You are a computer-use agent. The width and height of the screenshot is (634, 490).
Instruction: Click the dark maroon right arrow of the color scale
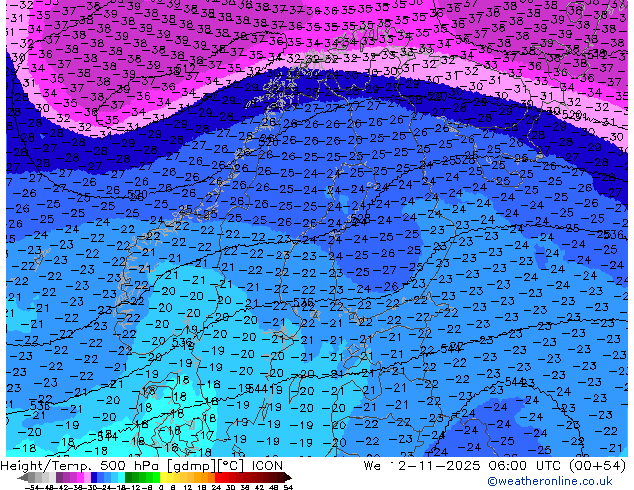point(287,478)
